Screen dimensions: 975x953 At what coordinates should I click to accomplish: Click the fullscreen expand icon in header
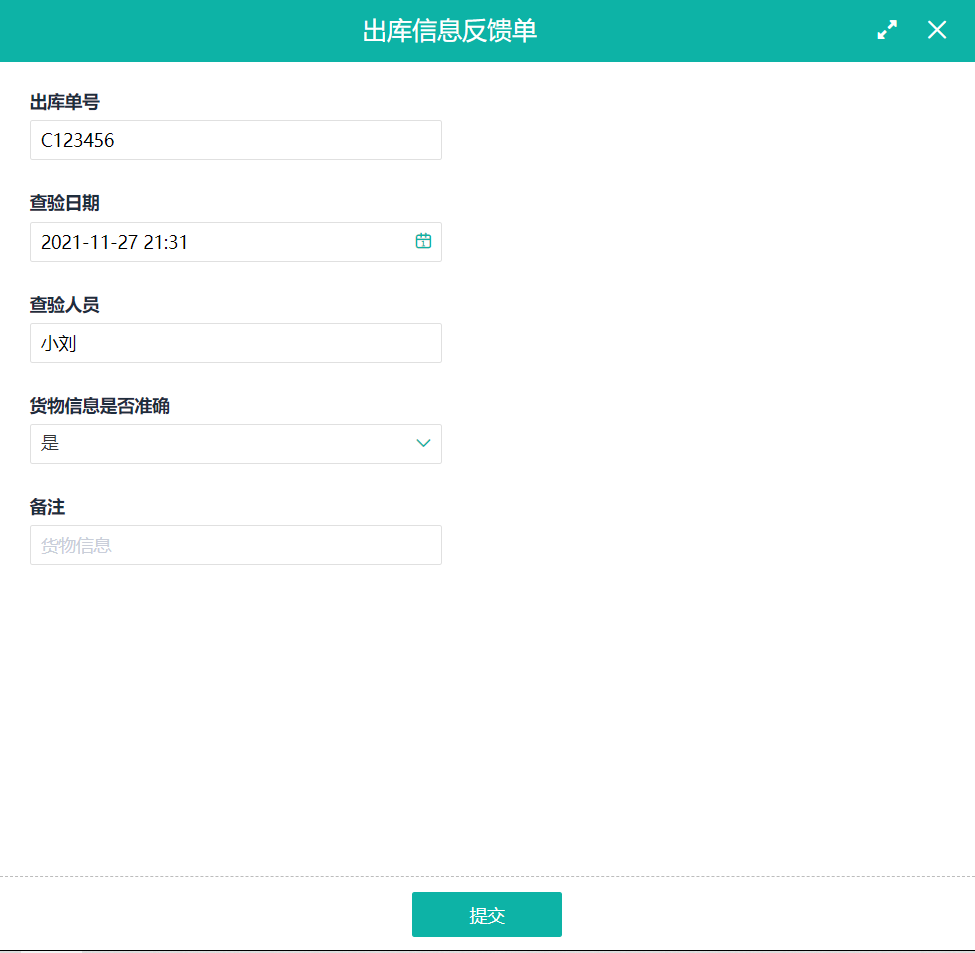pos(887,30)
